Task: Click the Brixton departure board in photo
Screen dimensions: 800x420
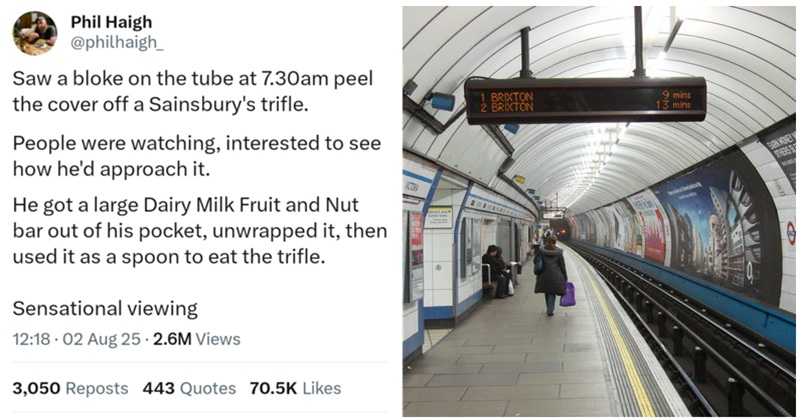Action: 584,100
